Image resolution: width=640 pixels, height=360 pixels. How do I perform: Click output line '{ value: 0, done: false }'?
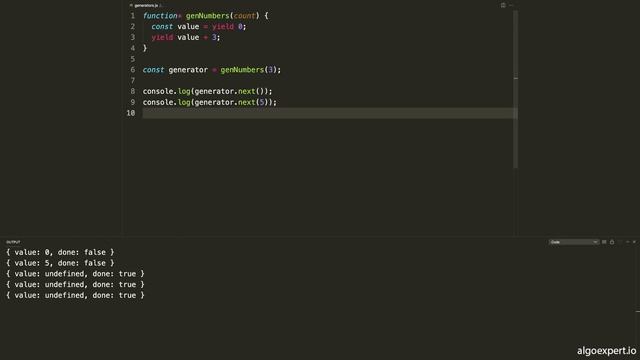point(60,252)
